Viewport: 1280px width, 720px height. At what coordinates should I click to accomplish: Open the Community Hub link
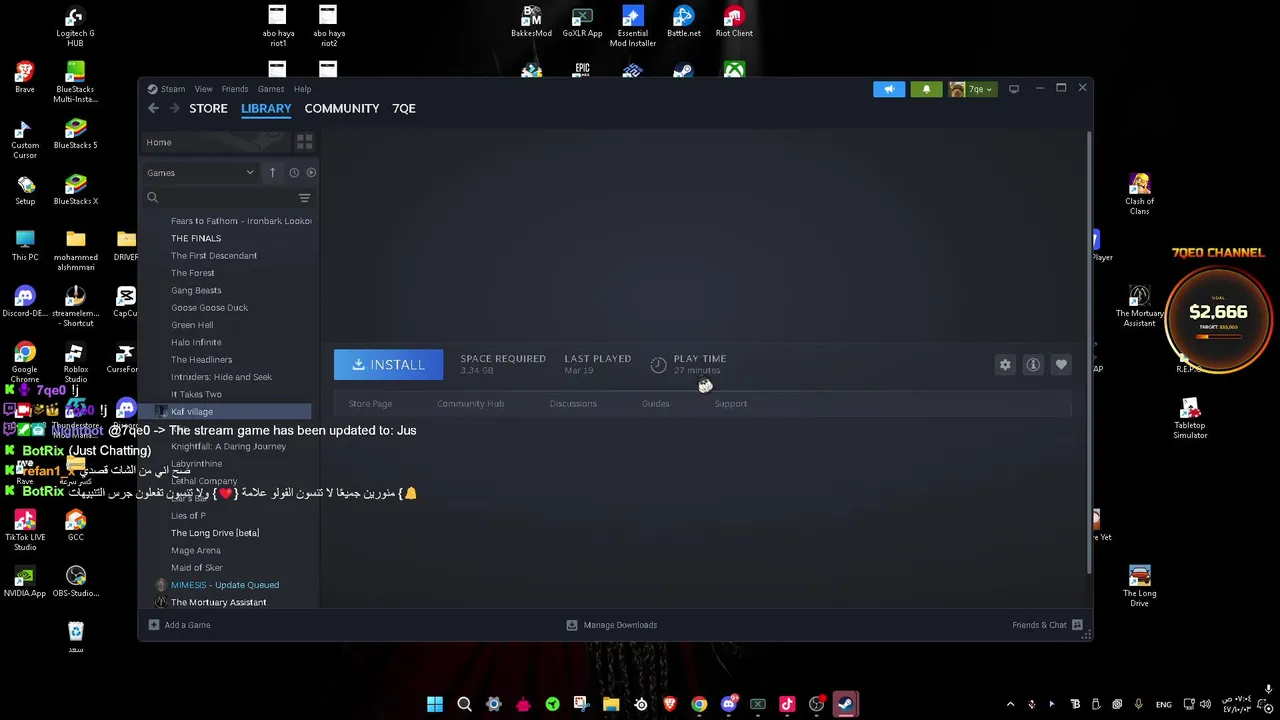470,404
